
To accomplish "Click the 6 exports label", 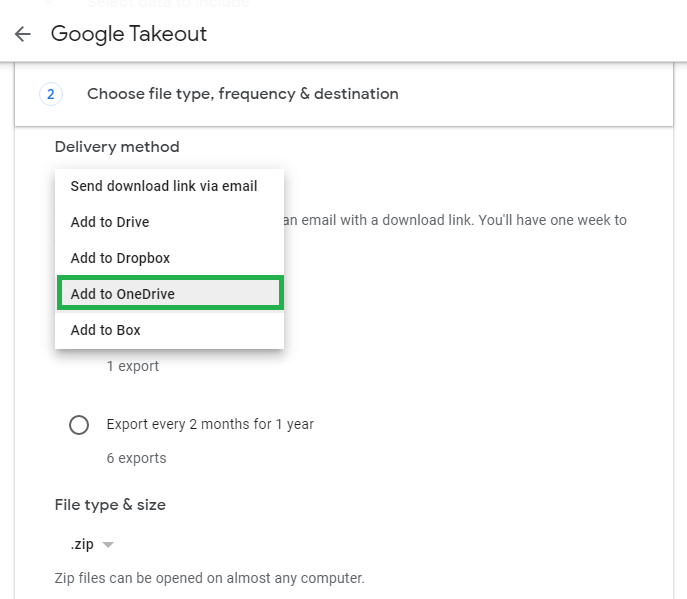I will 136,458.
